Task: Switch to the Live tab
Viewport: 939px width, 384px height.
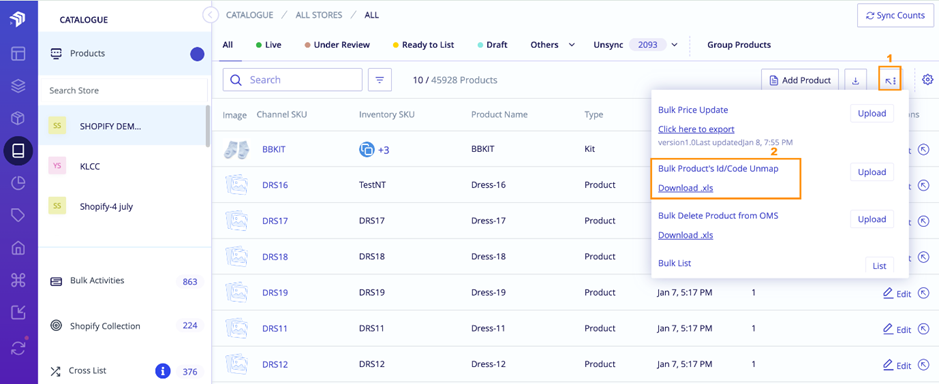Action: click(268, 45)
